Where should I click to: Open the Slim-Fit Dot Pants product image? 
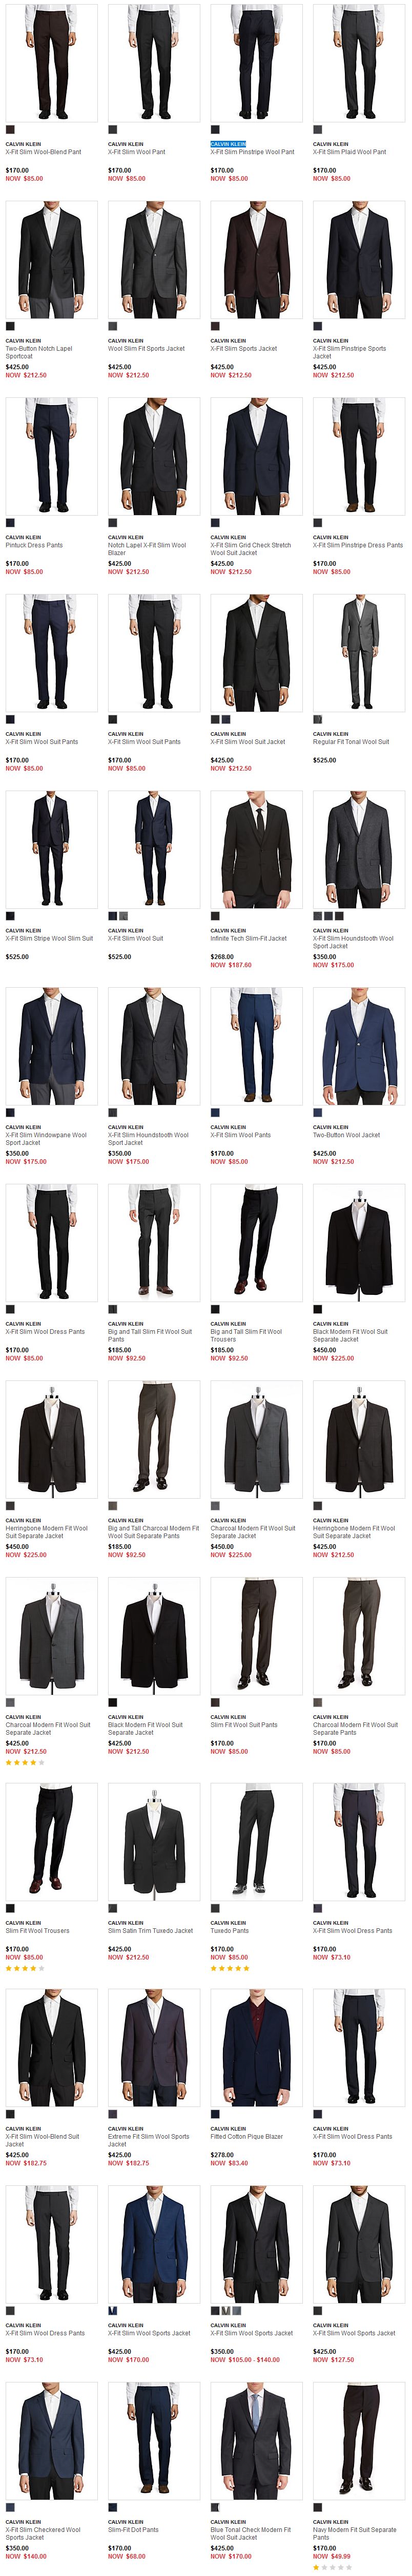pos(154,2441)
